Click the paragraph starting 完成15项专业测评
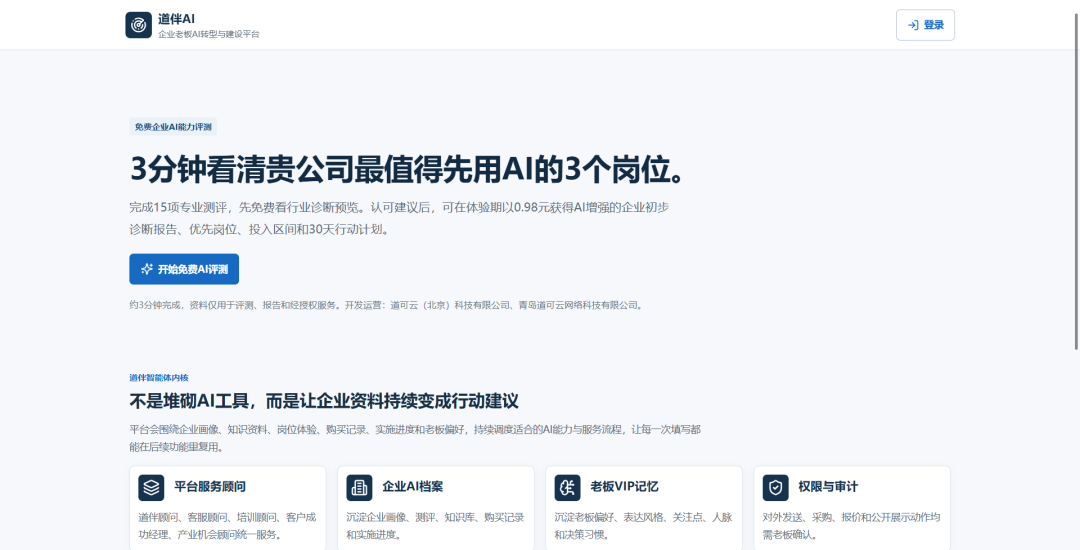The image size is (1080, 550). pyautogui.click(x=399, y=218)
